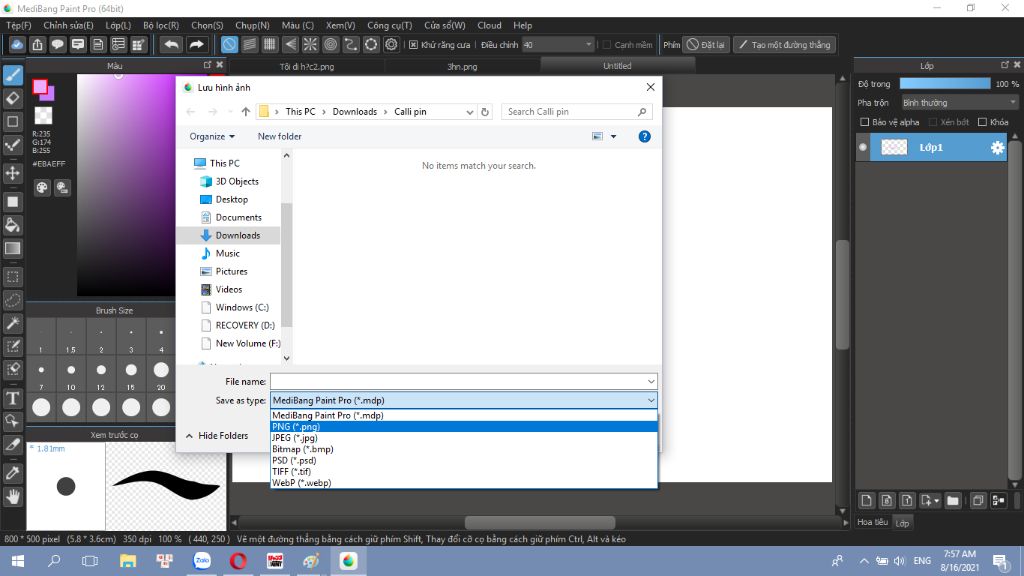Select the Text tool
This screenshot has width=1024, height=576.
point(13,398)
